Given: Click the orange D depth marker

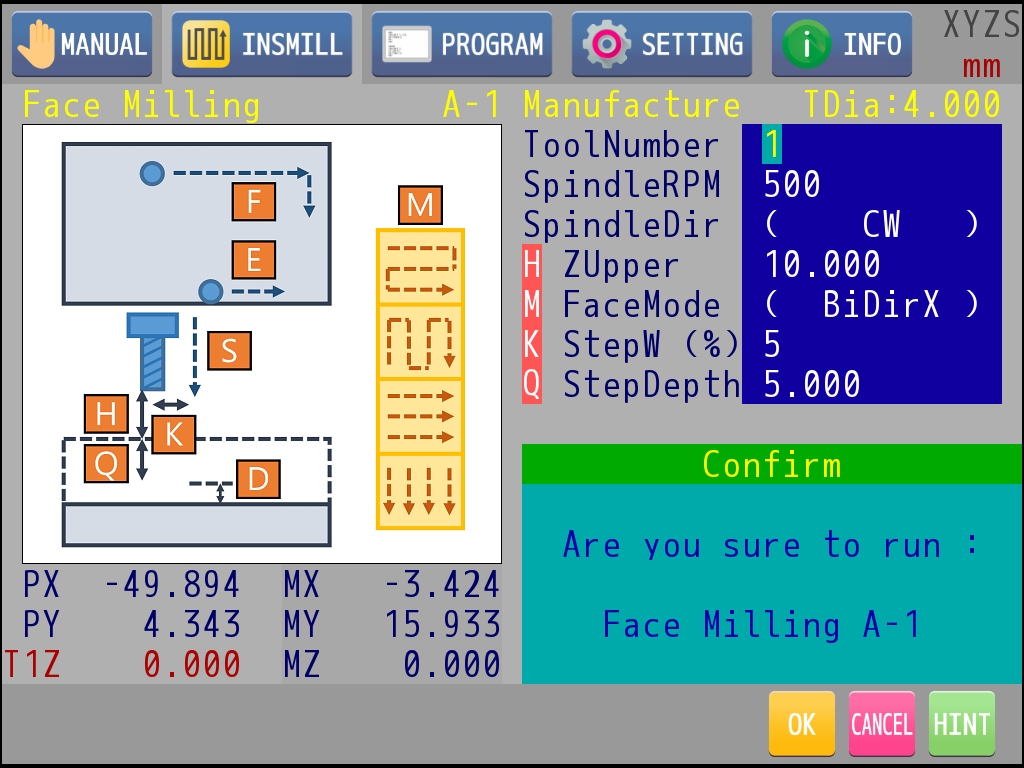Looking at the screenshot, I should 258,480.
